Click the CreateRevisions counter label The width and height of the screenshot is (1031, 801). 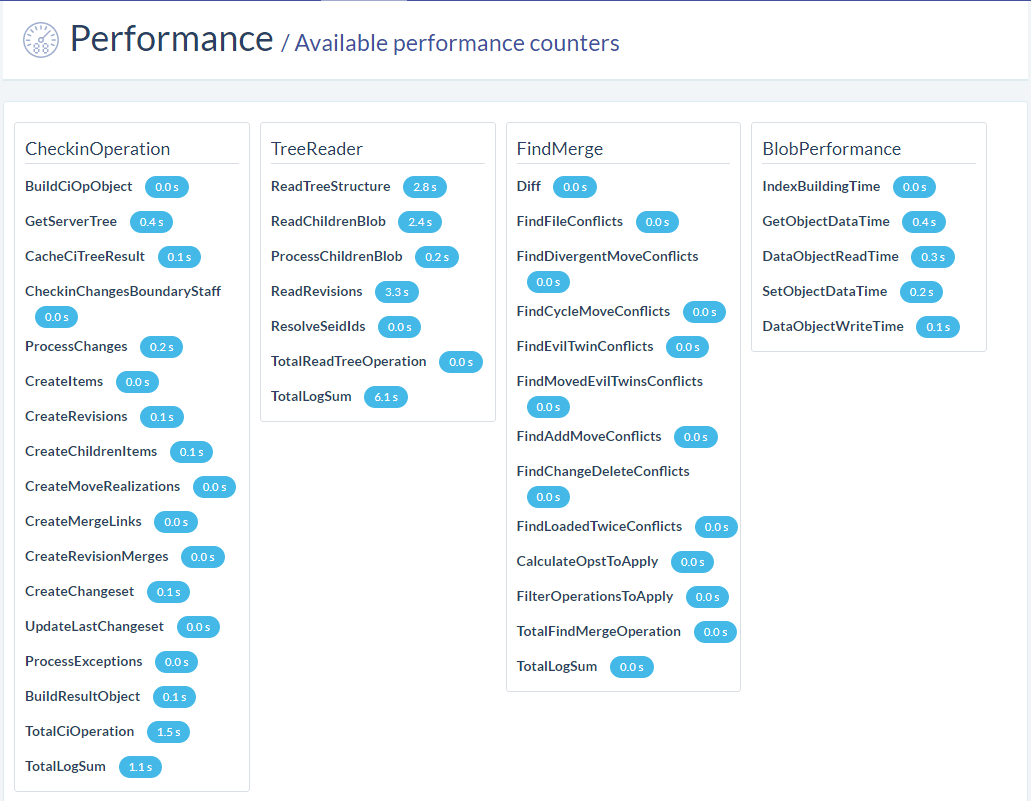pos(76,416)
